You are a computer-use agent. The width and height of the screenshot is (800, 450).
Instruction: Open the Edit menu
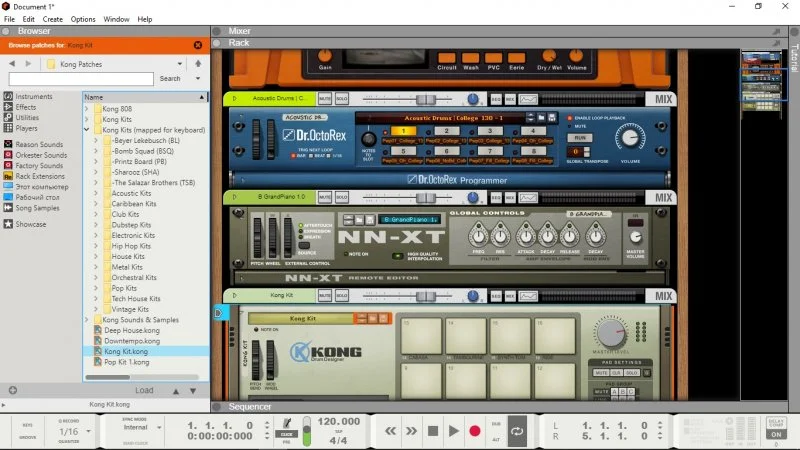point(29,19)
